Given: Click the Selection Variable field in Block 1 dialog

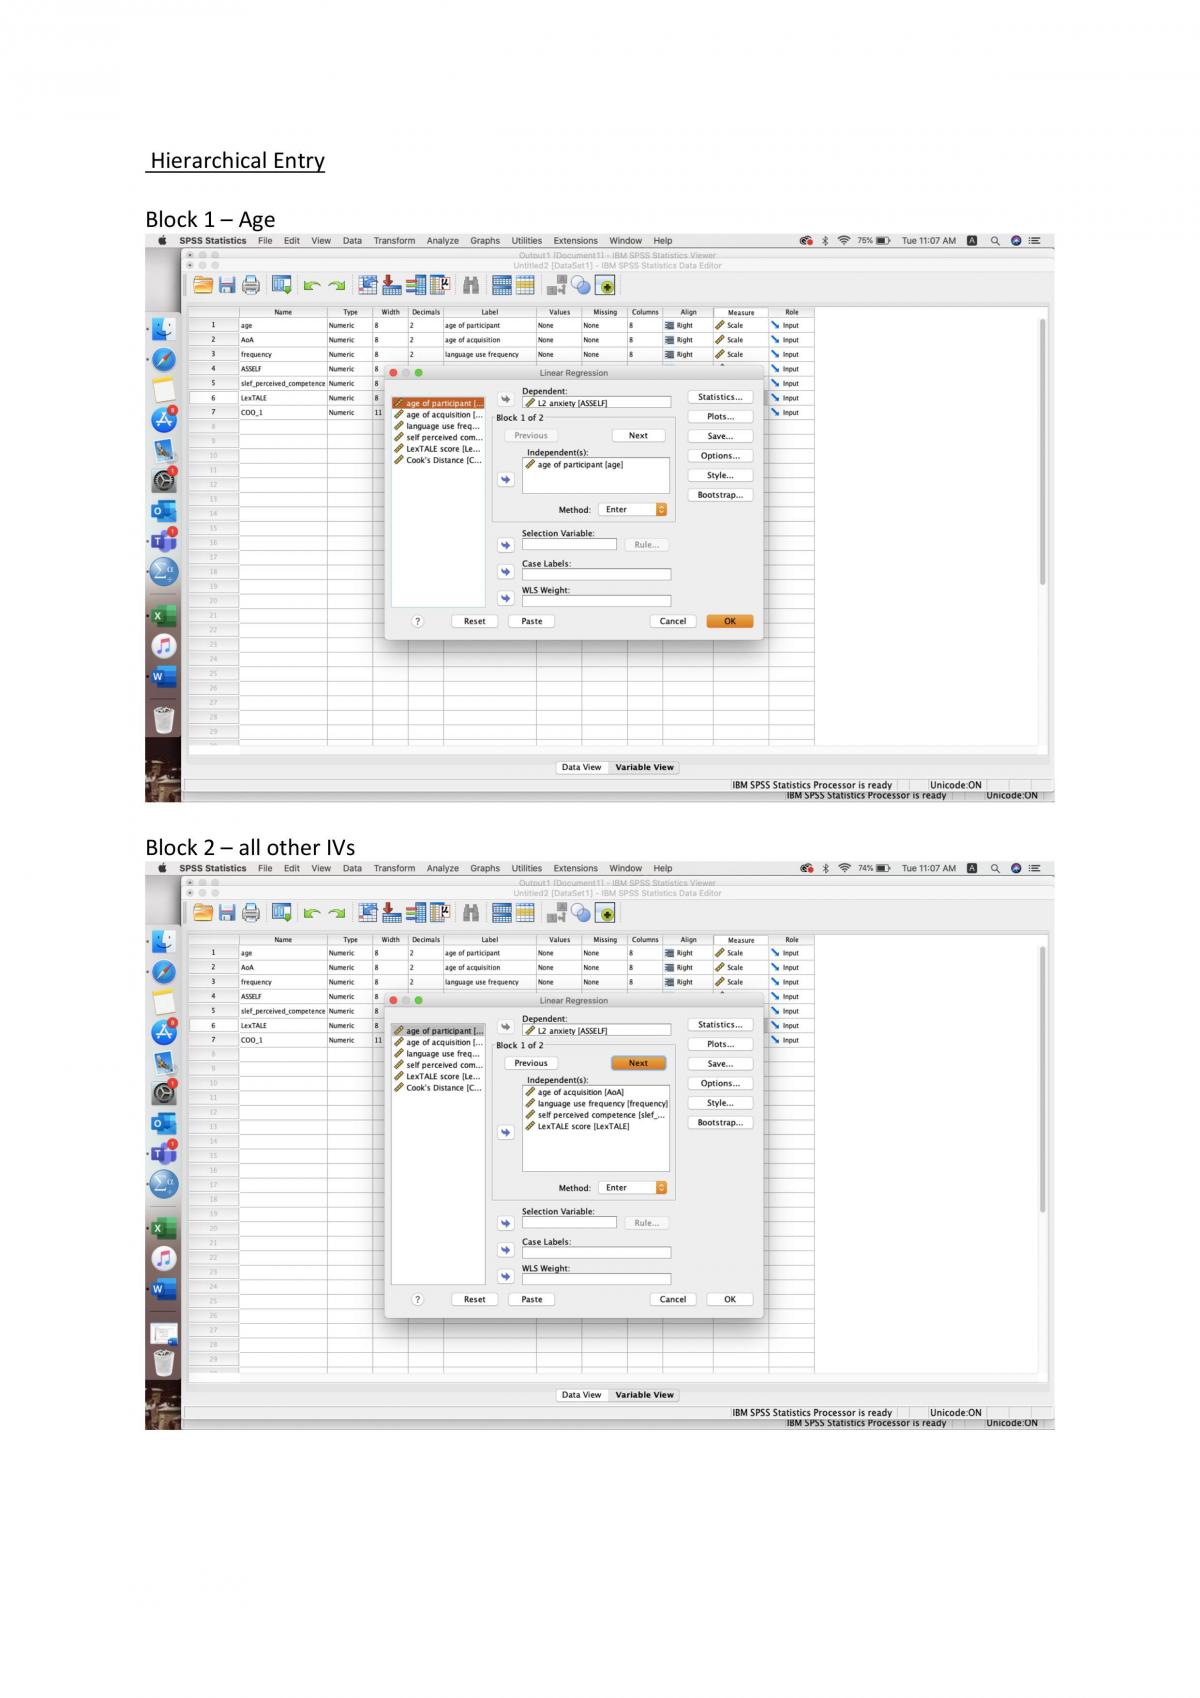Looking at the screenshot, I should [569, 544].
